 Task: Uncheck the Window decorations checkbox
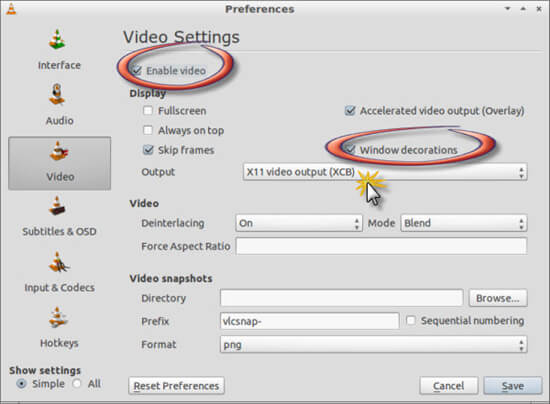(x=350, y=149)
